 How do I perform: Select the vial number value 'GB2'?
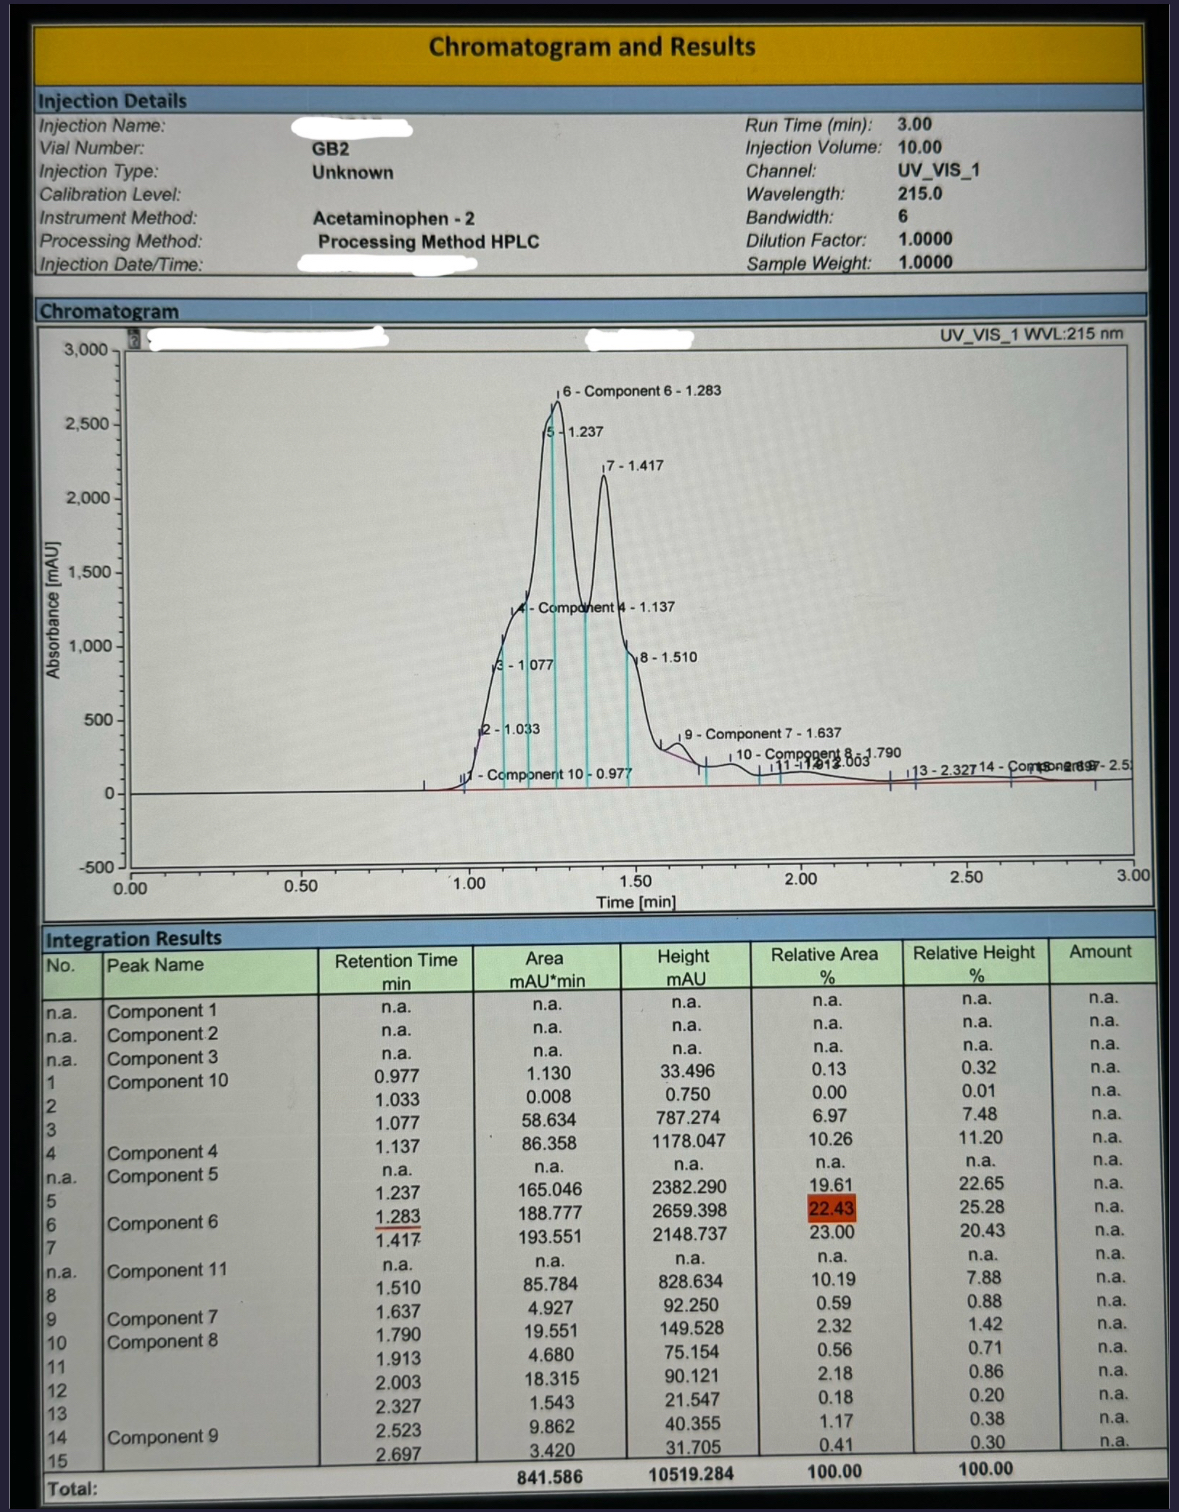click(x=330, y=149)
